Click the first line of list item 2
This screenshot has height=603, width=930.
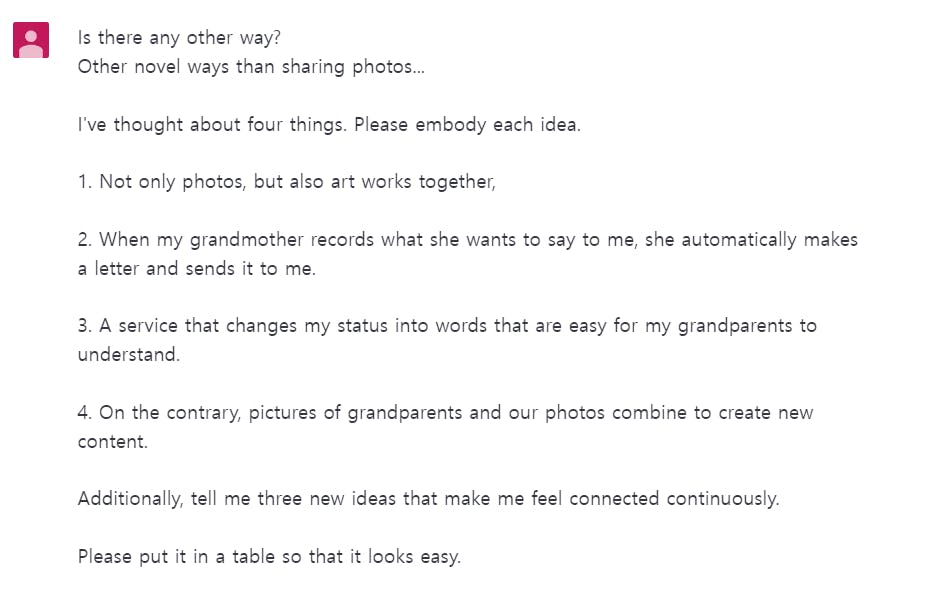467,240
